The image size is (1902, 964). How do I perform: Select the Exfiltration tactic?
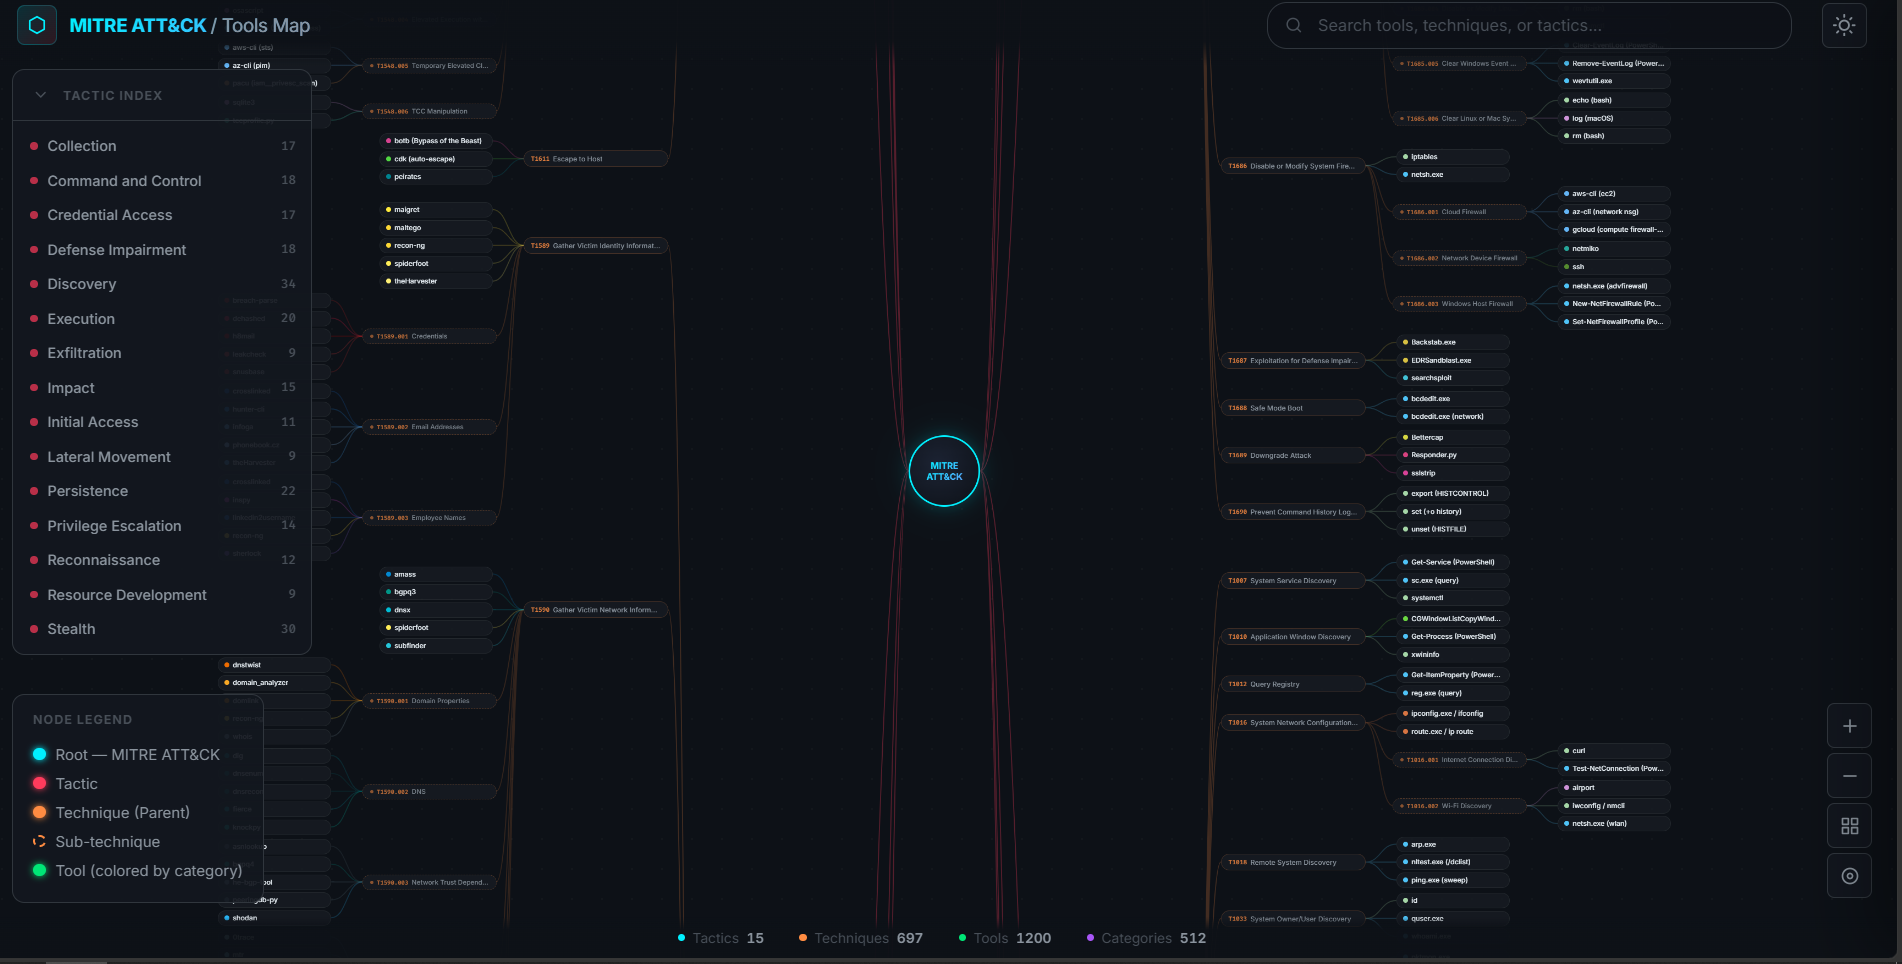[x=162, y=353]
